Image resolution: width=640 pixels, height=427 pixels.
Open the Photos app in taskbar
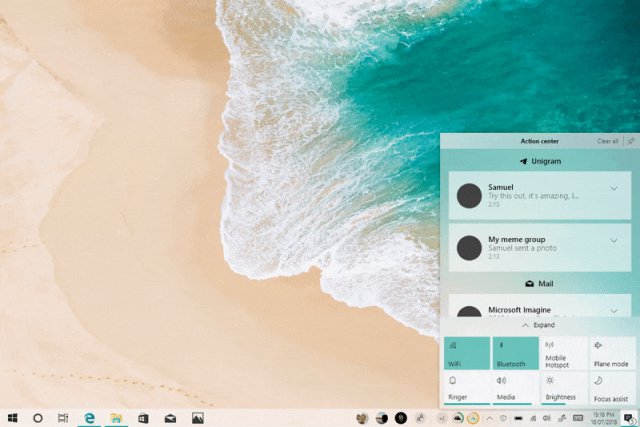[x=198, y=417]
